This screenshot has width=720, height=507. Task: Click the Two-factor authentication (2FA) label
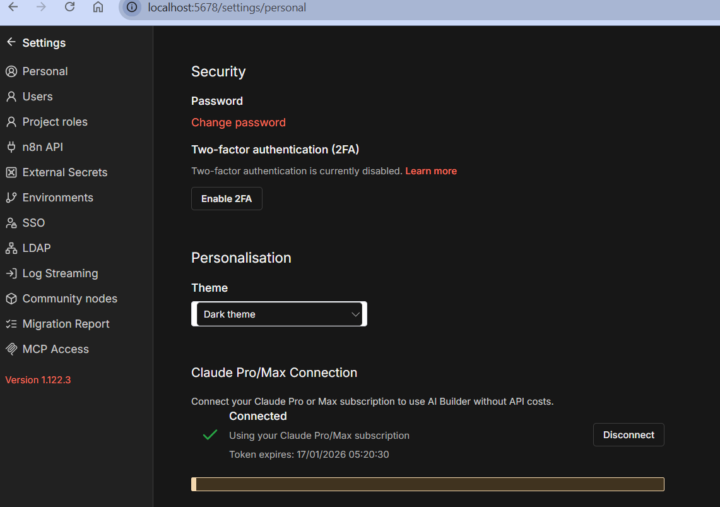tap(275, 150)
